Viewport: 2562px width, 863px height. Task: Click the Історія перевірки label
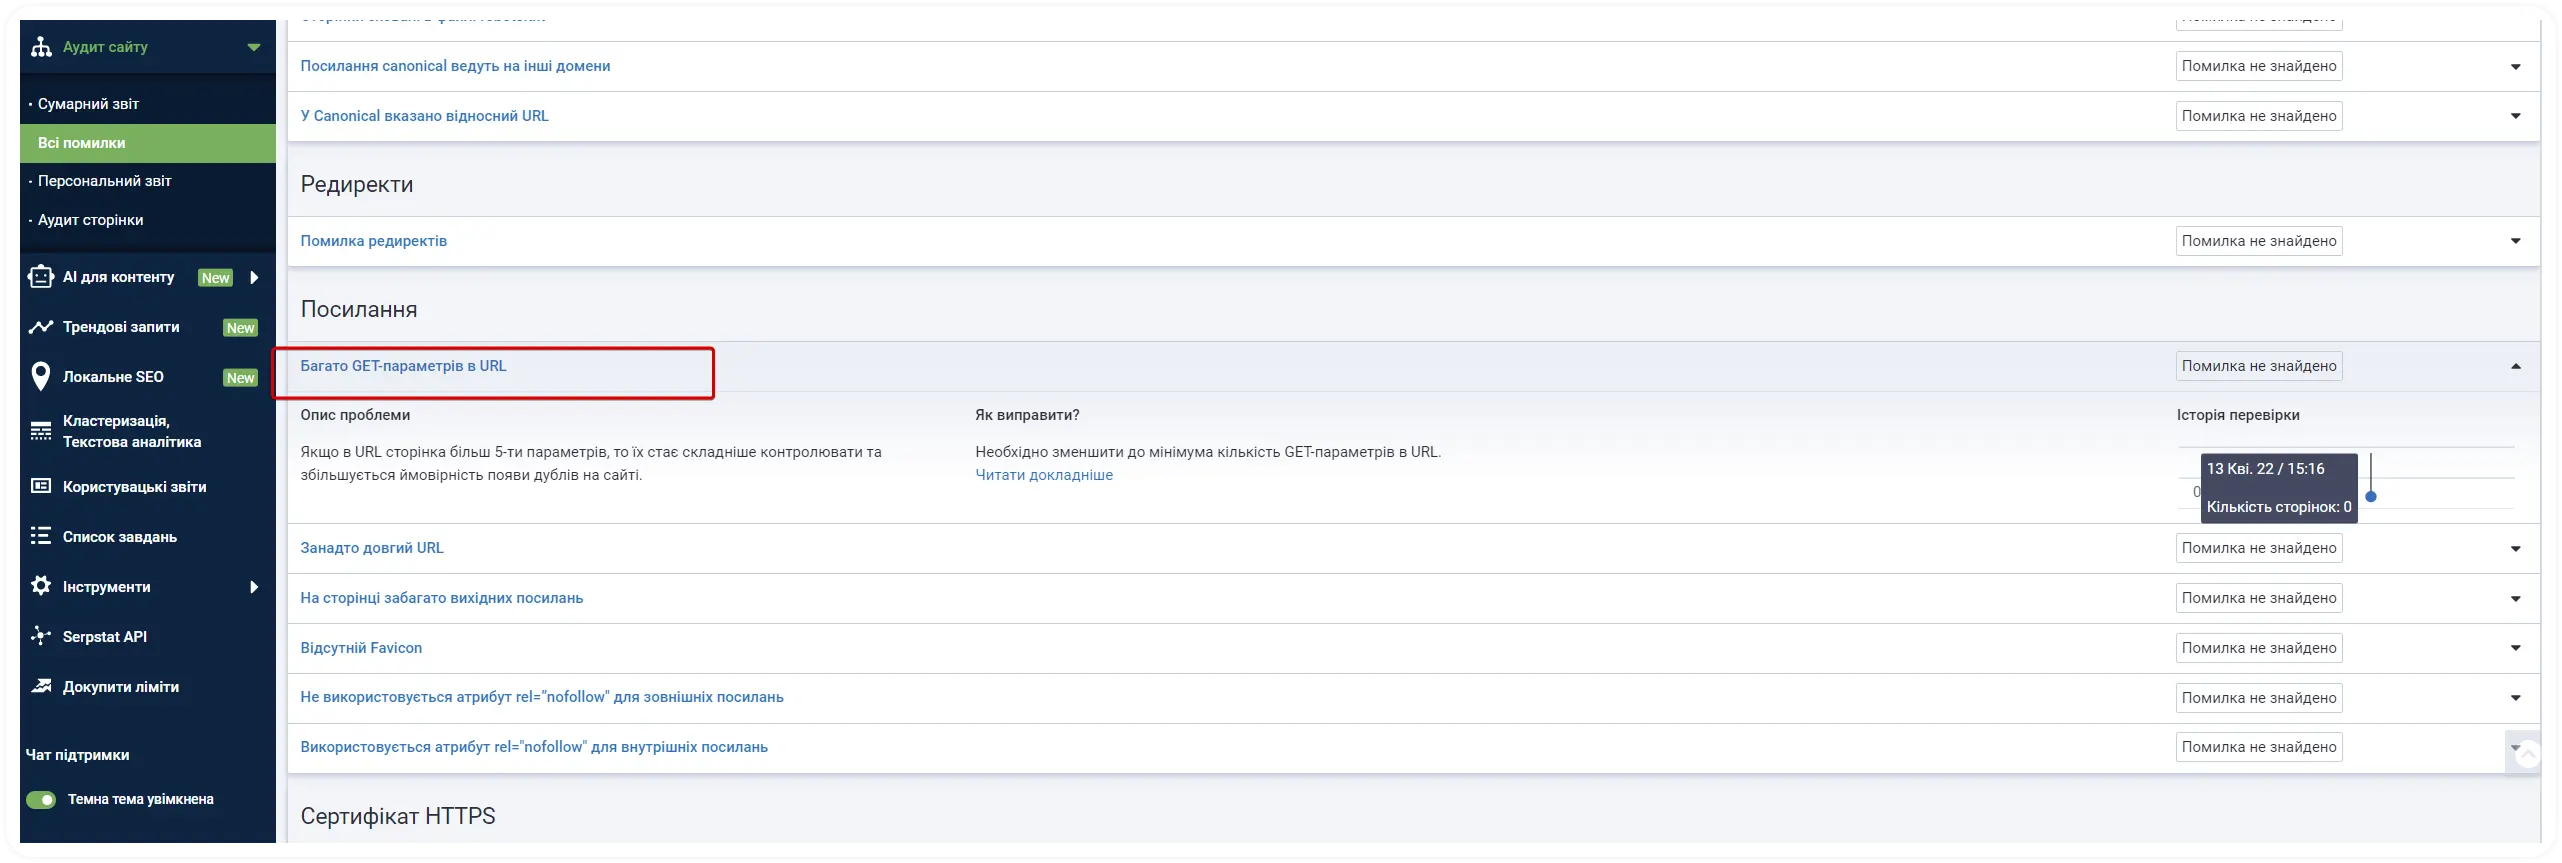[2237, 415]
